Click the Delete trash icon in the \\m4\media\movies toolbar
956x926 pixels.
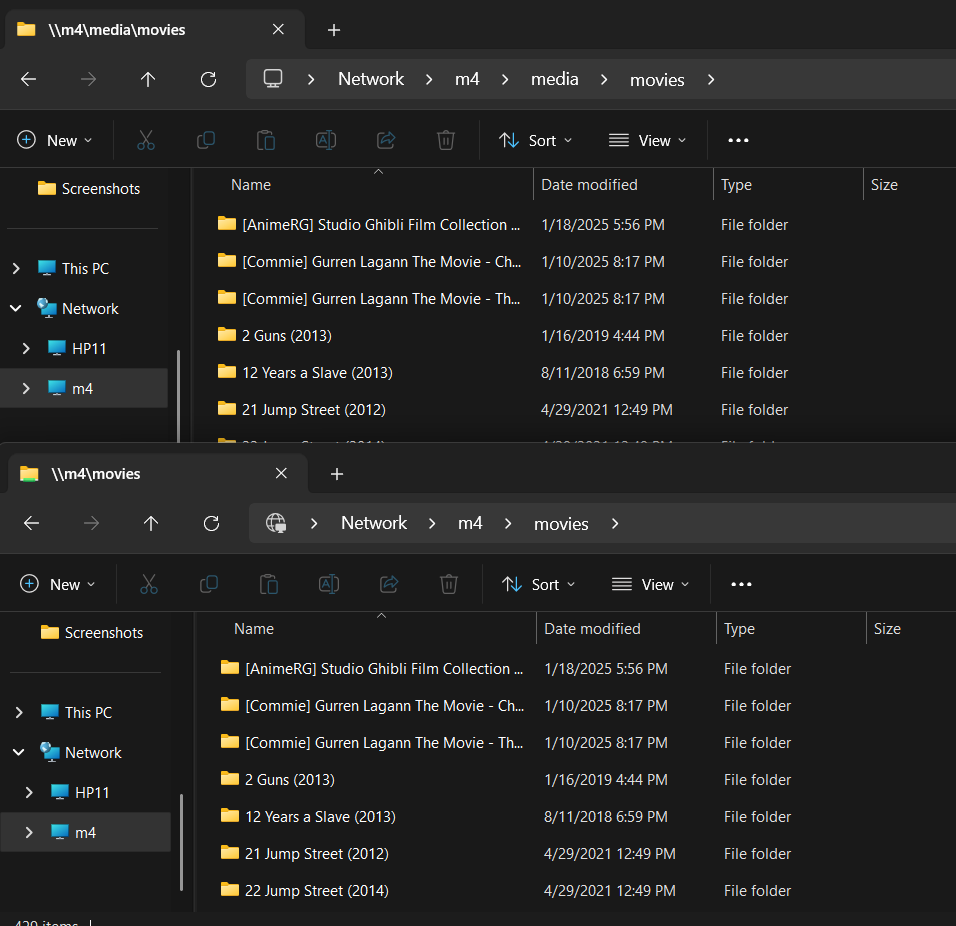point(446,140)
